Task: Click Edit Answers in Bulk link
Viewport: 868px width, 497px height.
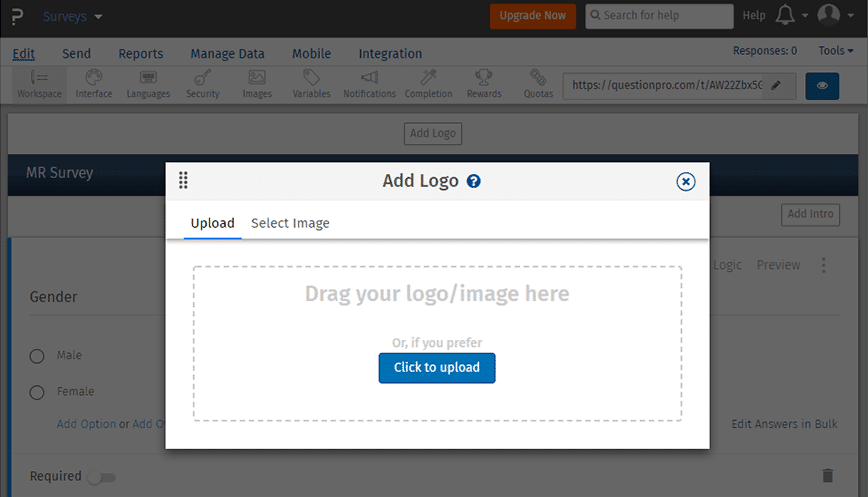Action: tap(784, 424)
